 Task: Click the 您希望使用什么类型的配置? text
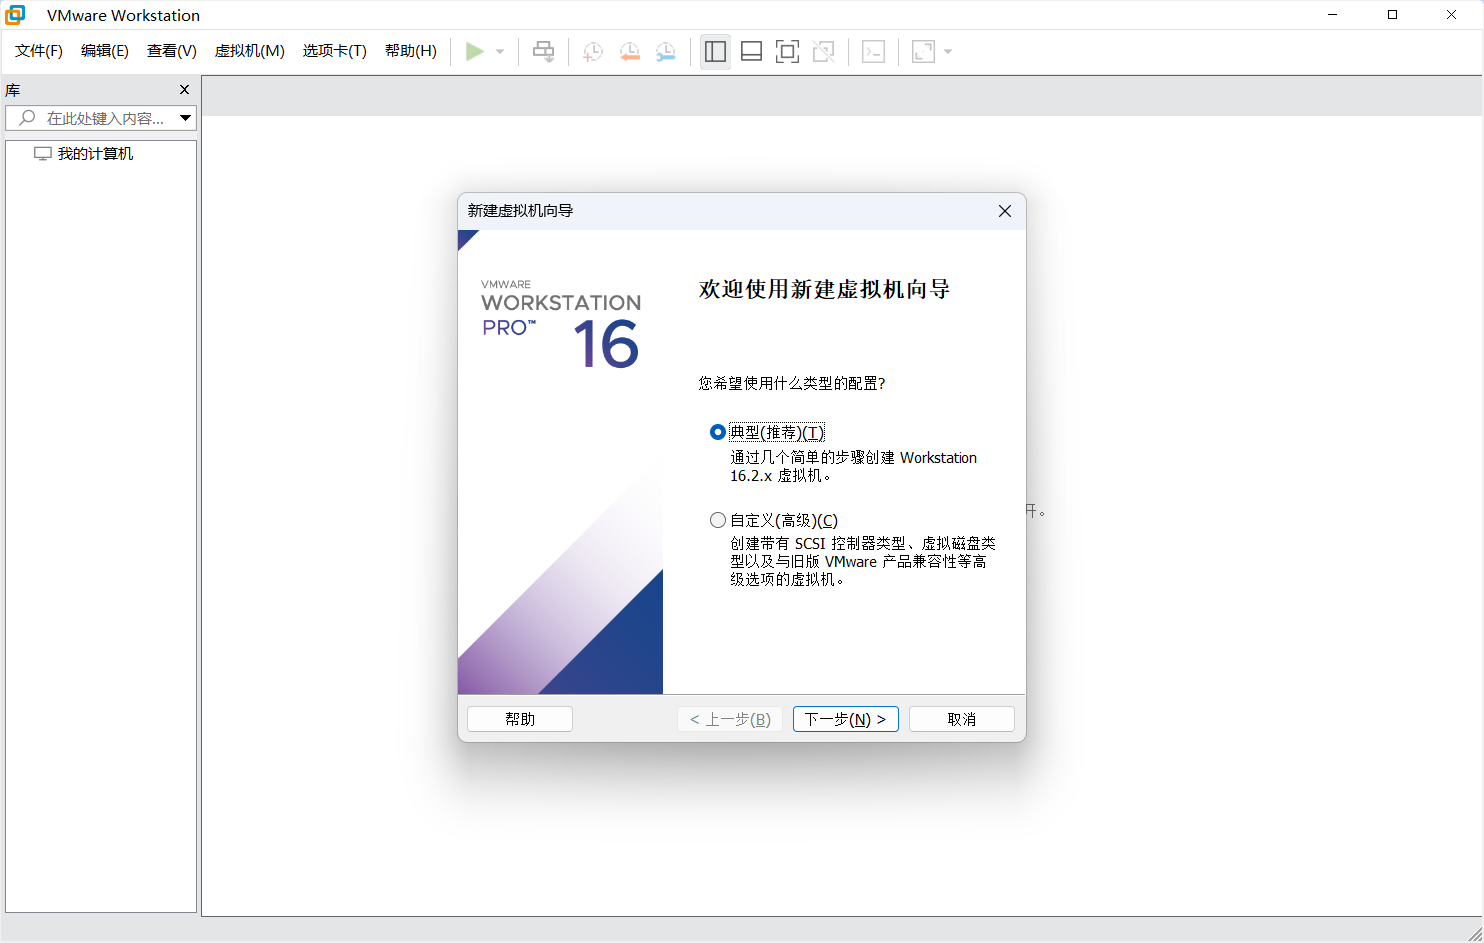point(792,383)
